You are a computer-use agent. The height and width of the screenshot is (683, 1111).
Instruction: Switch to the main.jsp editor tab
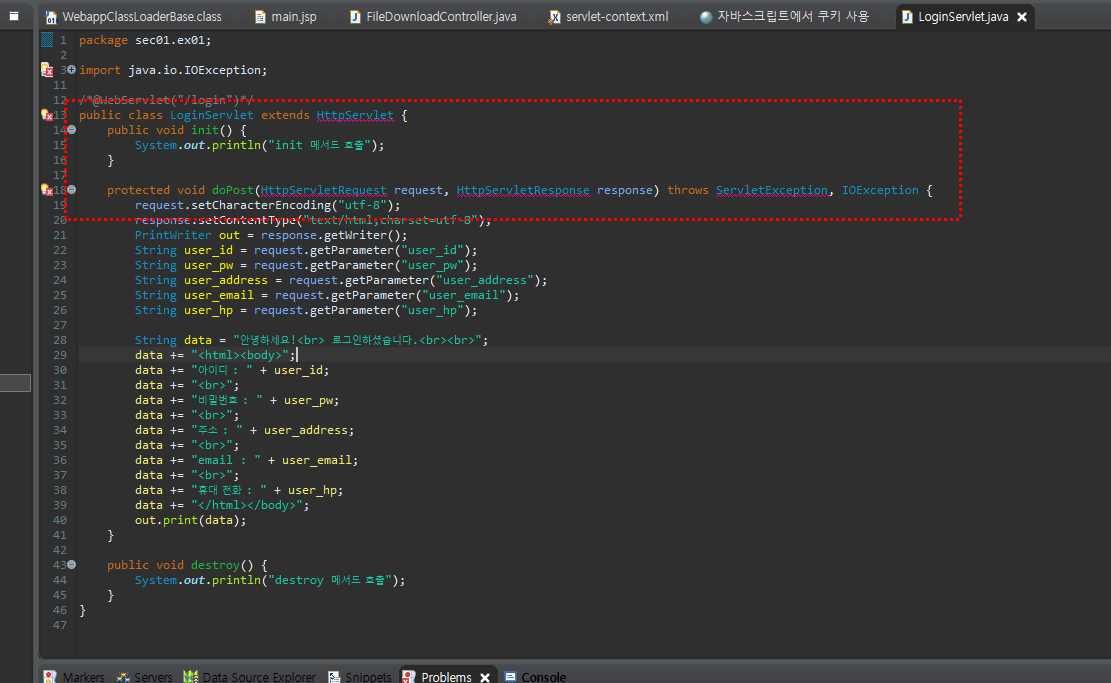click(286, 16)
